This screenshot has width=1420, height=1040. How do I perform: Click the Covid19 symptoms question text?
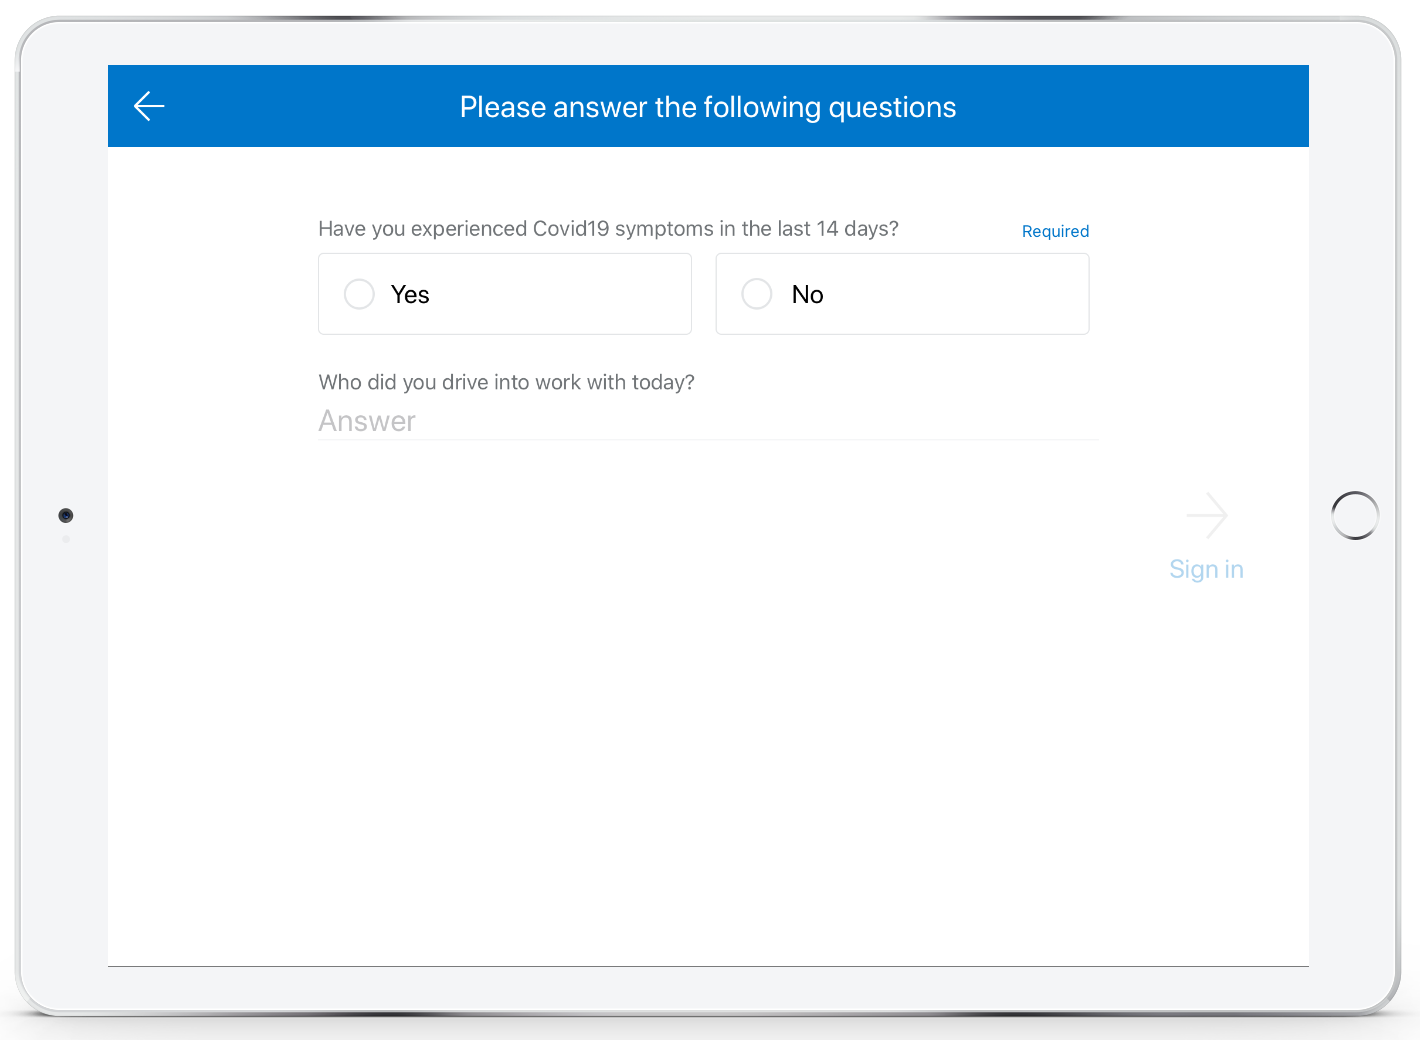[x=608, y=229]
